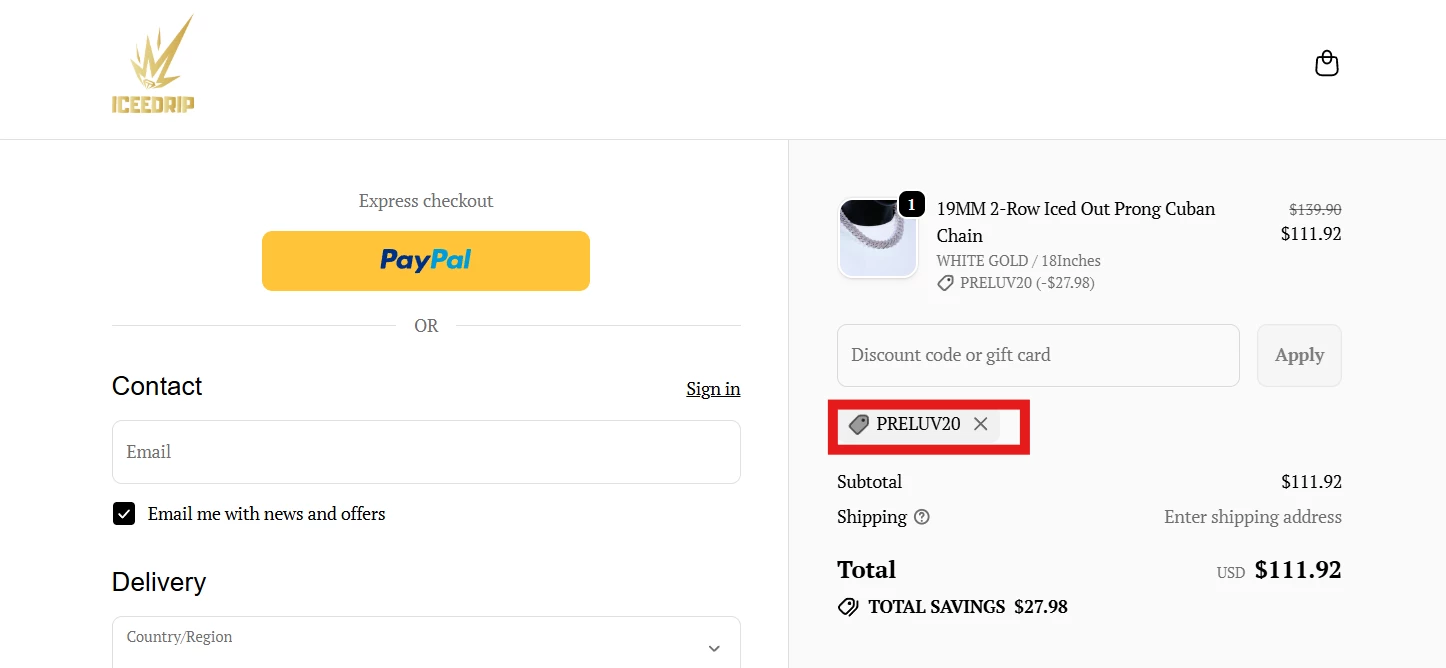The width and height of the screenshot is (1446, 668).
Task: Click the total savings tag icon
Action: point(848,607)
